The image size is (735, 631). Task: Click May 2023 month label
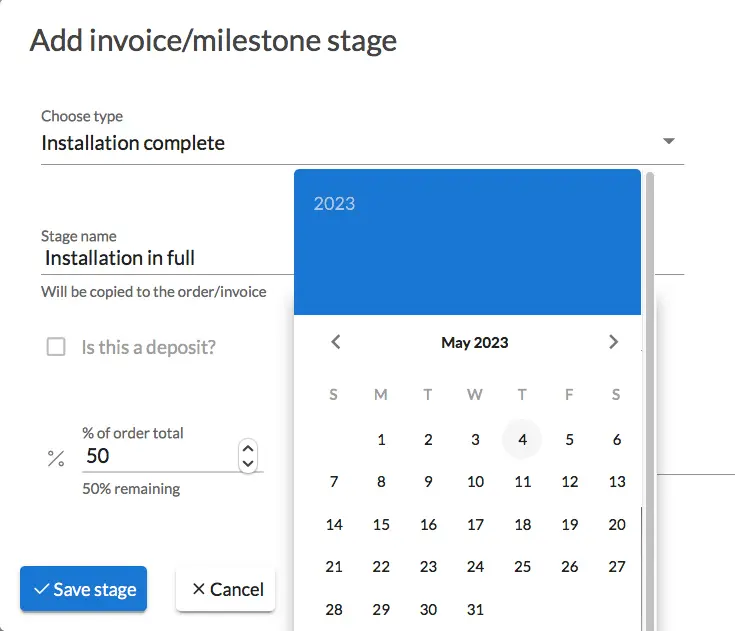[474, 343]
